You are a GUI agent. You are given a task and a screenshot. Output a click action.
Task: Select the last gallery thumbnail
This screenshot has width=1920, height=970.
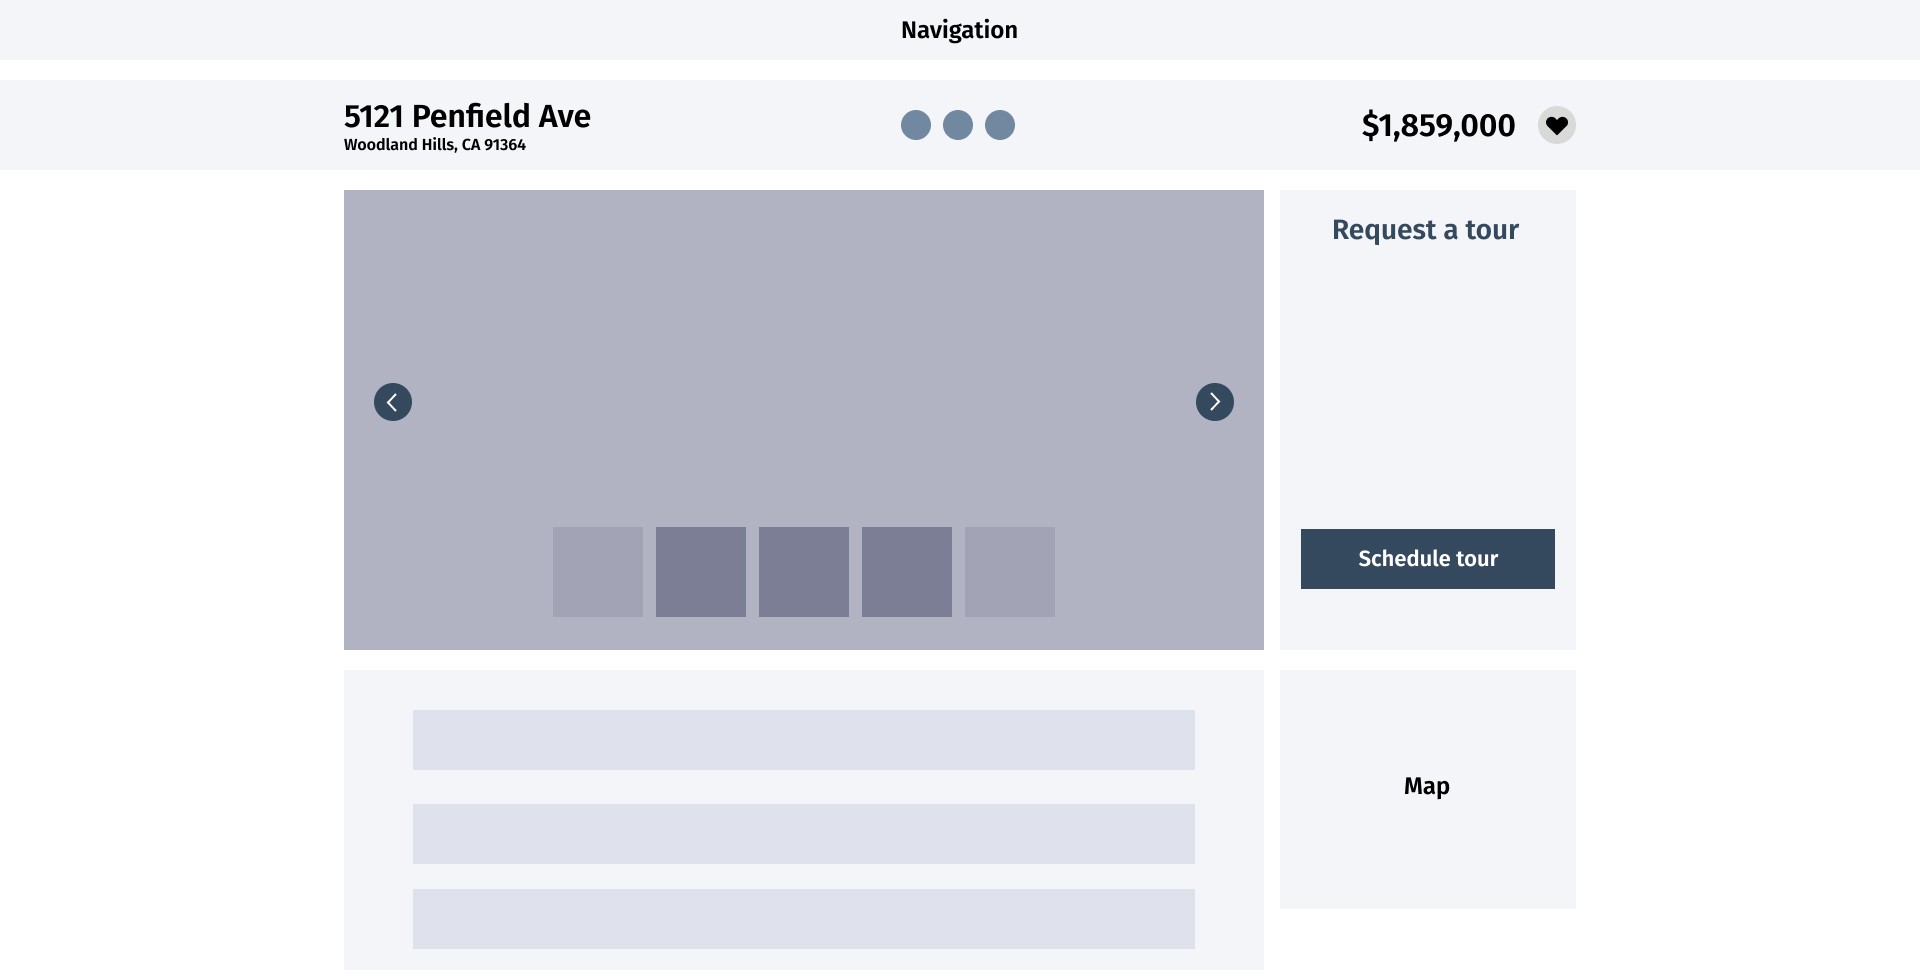tap(1010, 572)
